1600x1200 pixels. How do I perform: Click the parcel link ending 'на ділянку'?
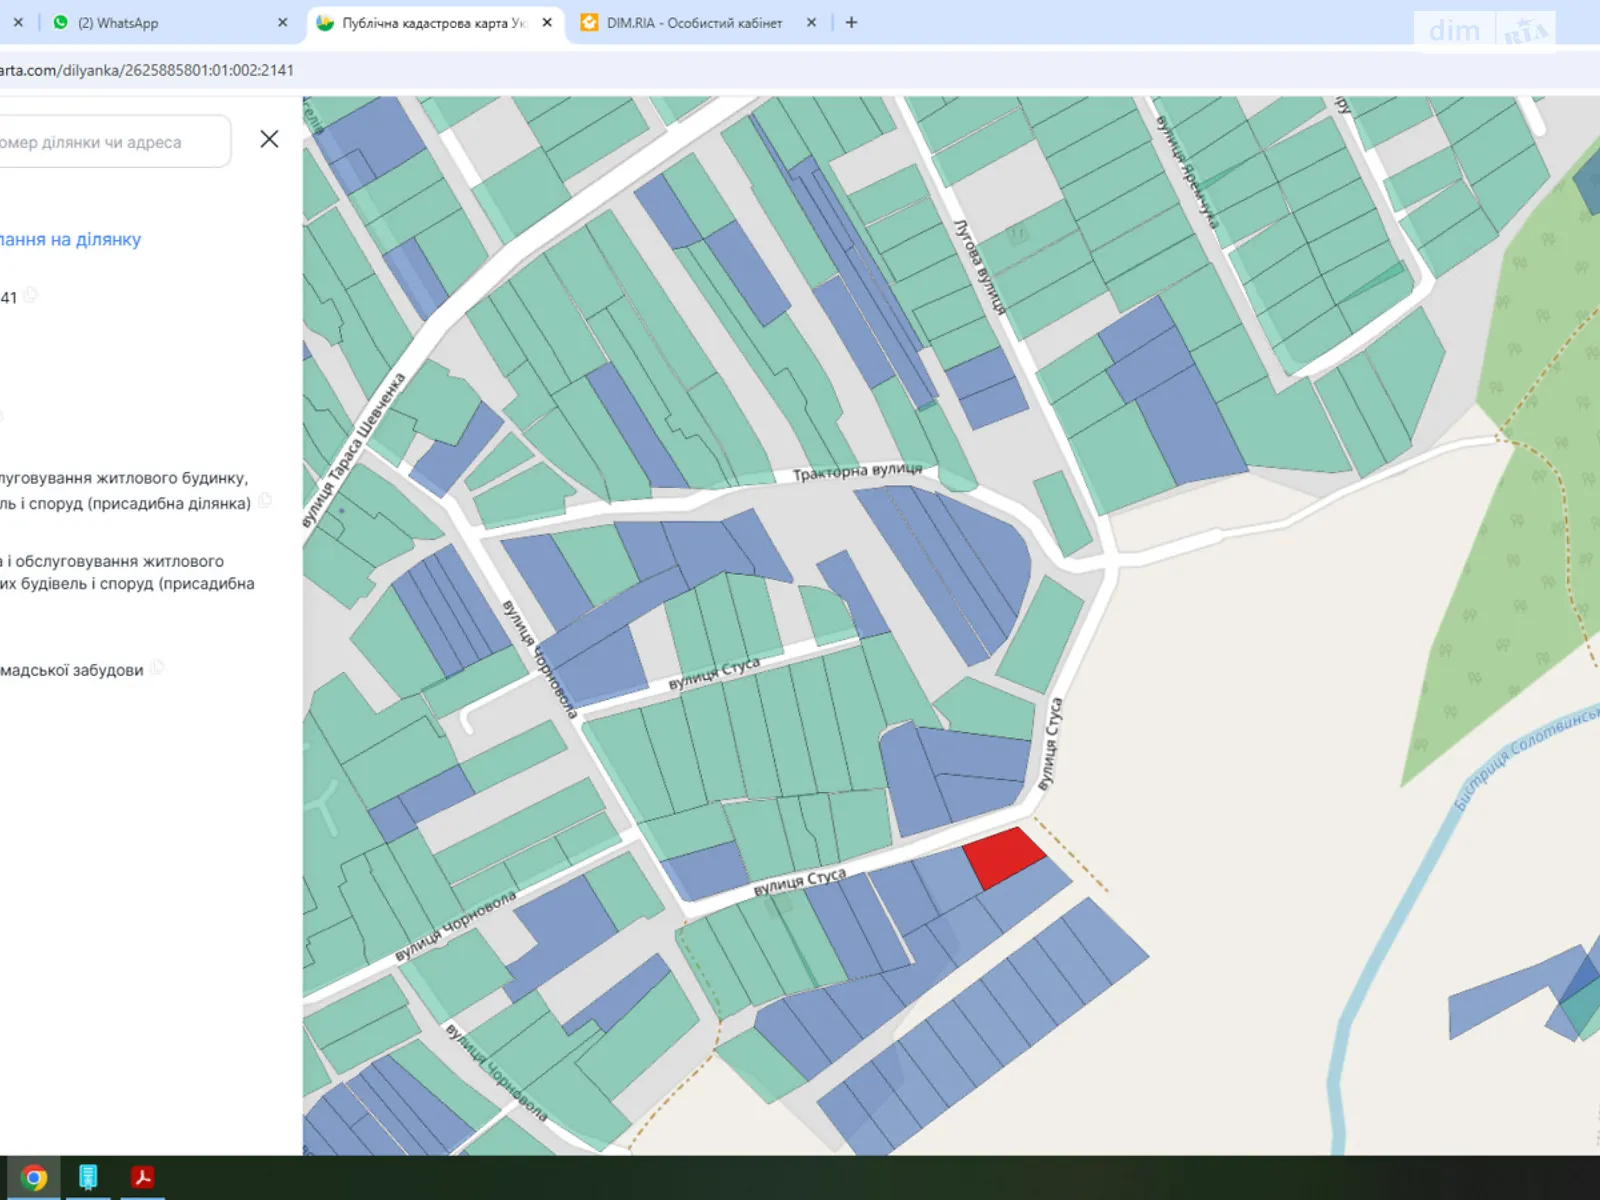70,239
